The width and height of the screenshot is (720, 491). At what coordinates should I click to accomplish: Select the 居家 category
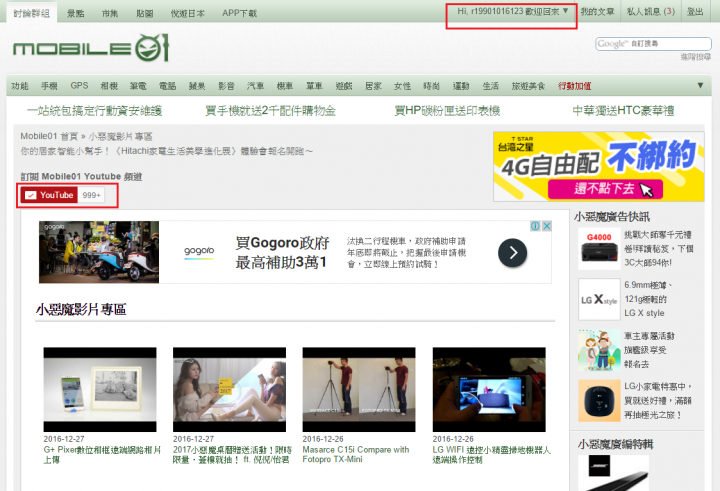(373, 86)
